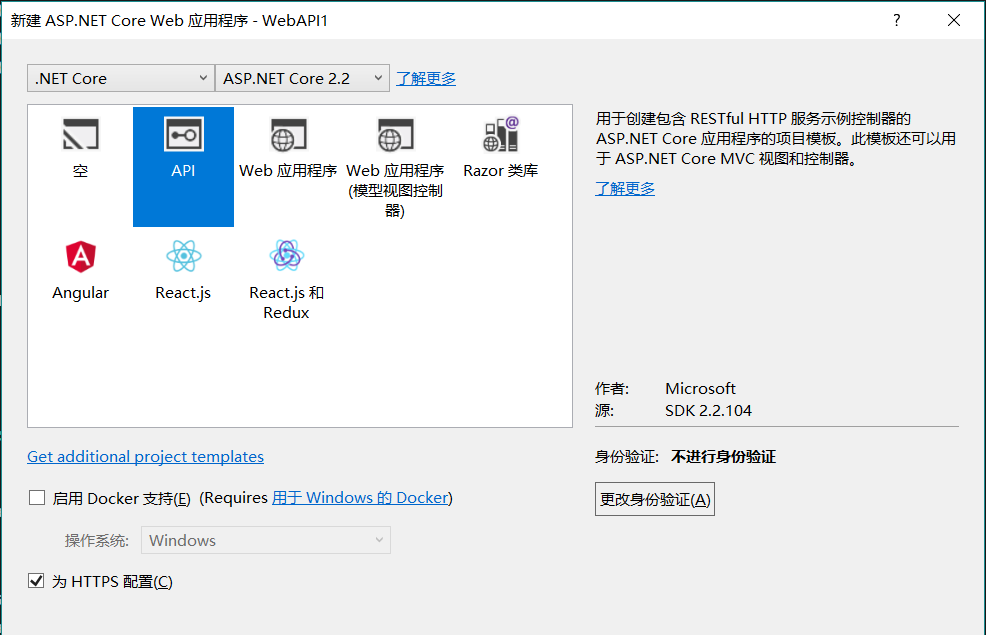Open the .NET Core framework dropdown
986x635 pixels.
pyautogui.click(x=121, y=79)
